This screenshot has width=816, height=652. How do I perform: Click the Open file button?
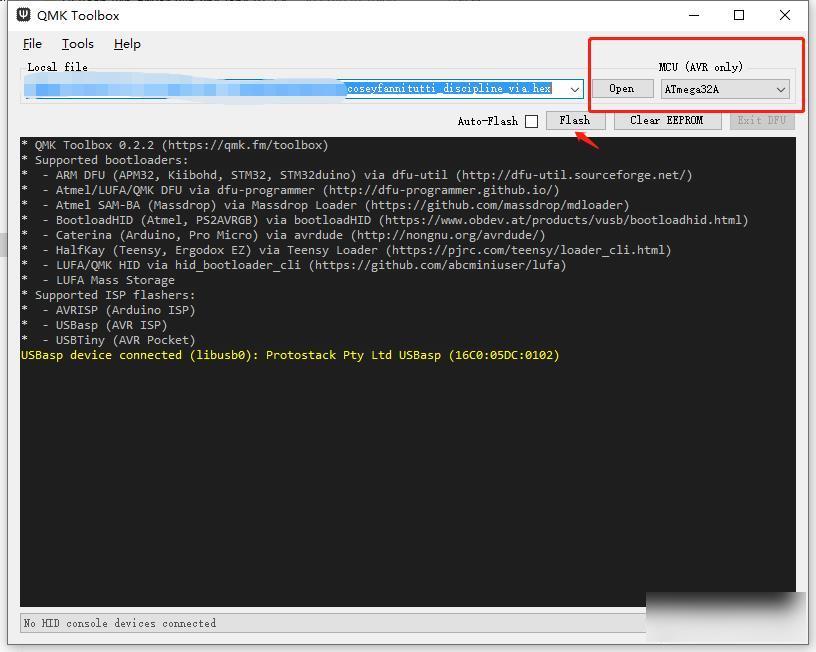pos(622,89)
